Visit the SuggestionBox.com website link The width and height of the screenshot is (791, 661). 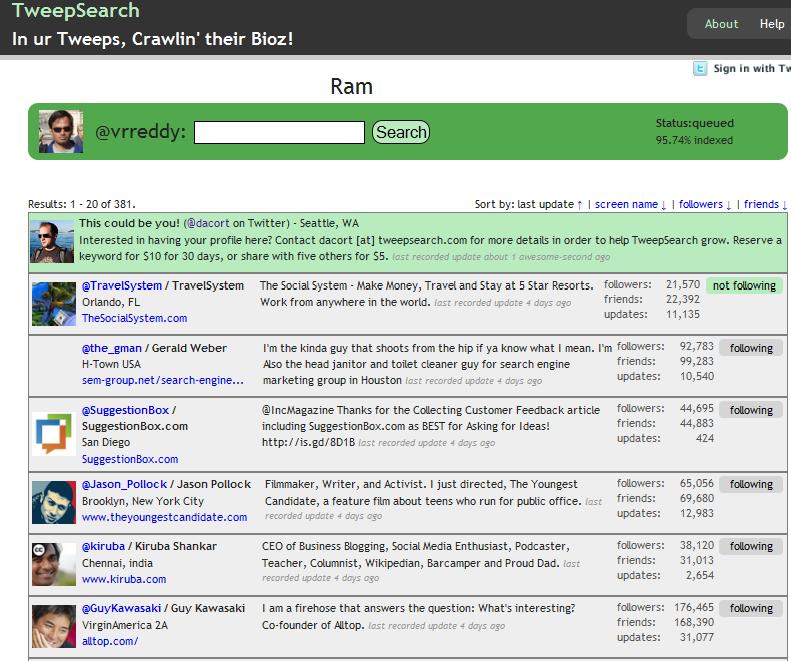(130, 459)
